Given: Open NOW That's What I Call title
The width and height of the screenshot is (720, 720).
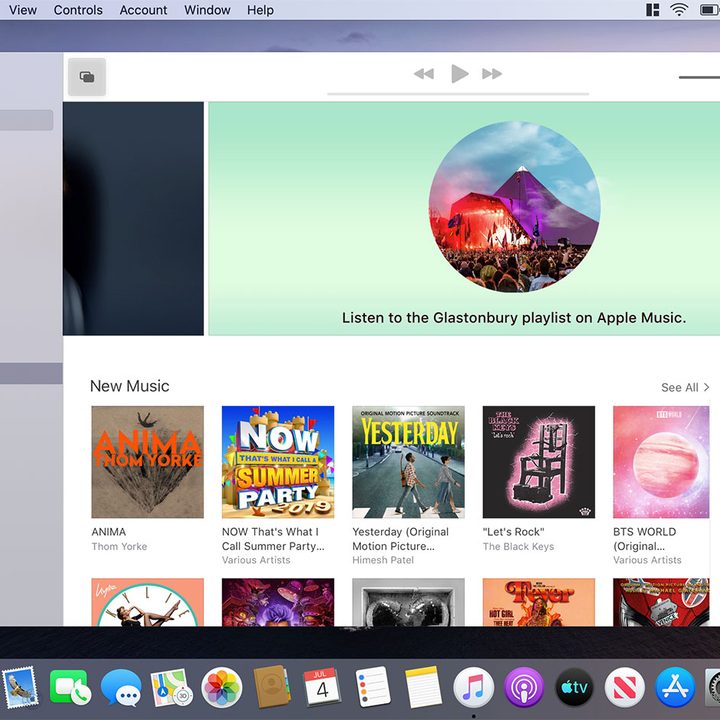Looking at the screenshot, I should pos(273,539).
